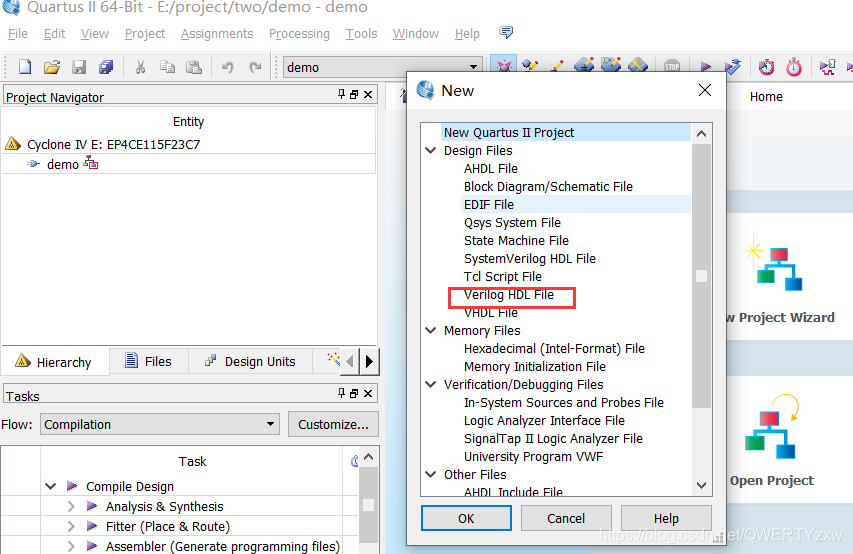Image resolution: width=853 pixels, height=554 pixels.
Task: Click the Copy toolbar icon
Action: [167, 67]
